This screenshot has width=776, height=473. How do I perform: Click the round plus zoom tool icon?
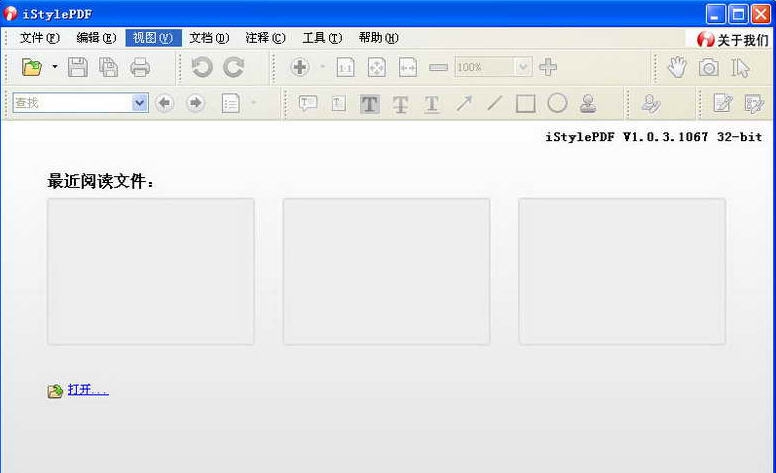click(x=300, y=67)
